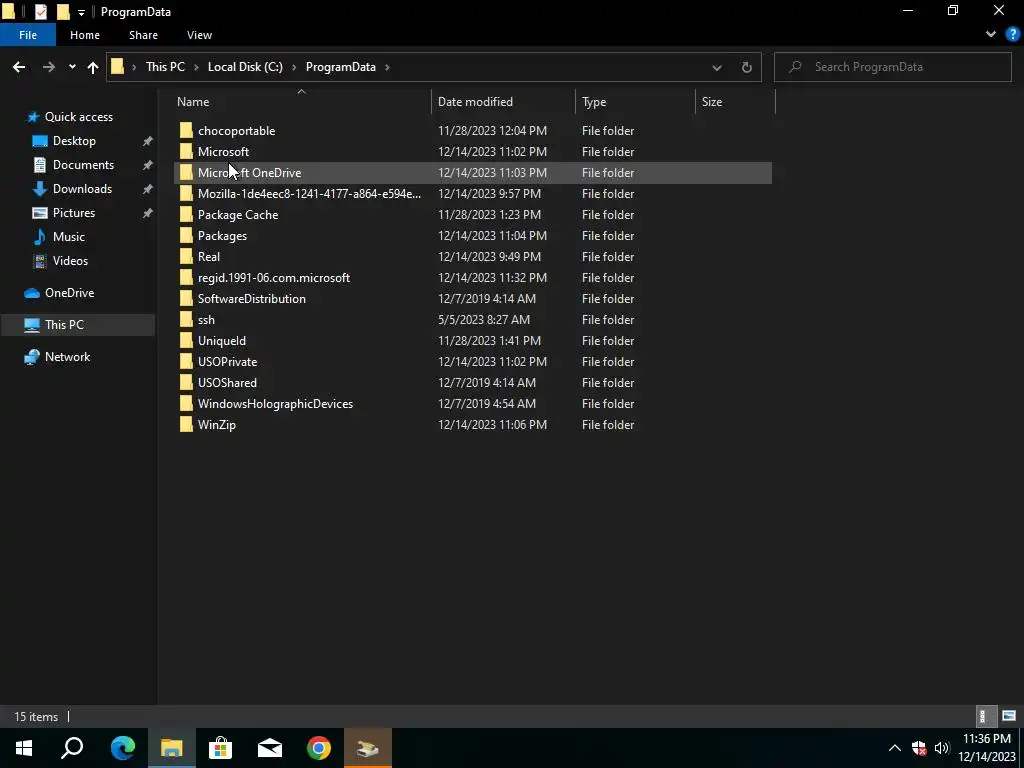Open Help with the question mark icon

click(x=1012, y=34)
